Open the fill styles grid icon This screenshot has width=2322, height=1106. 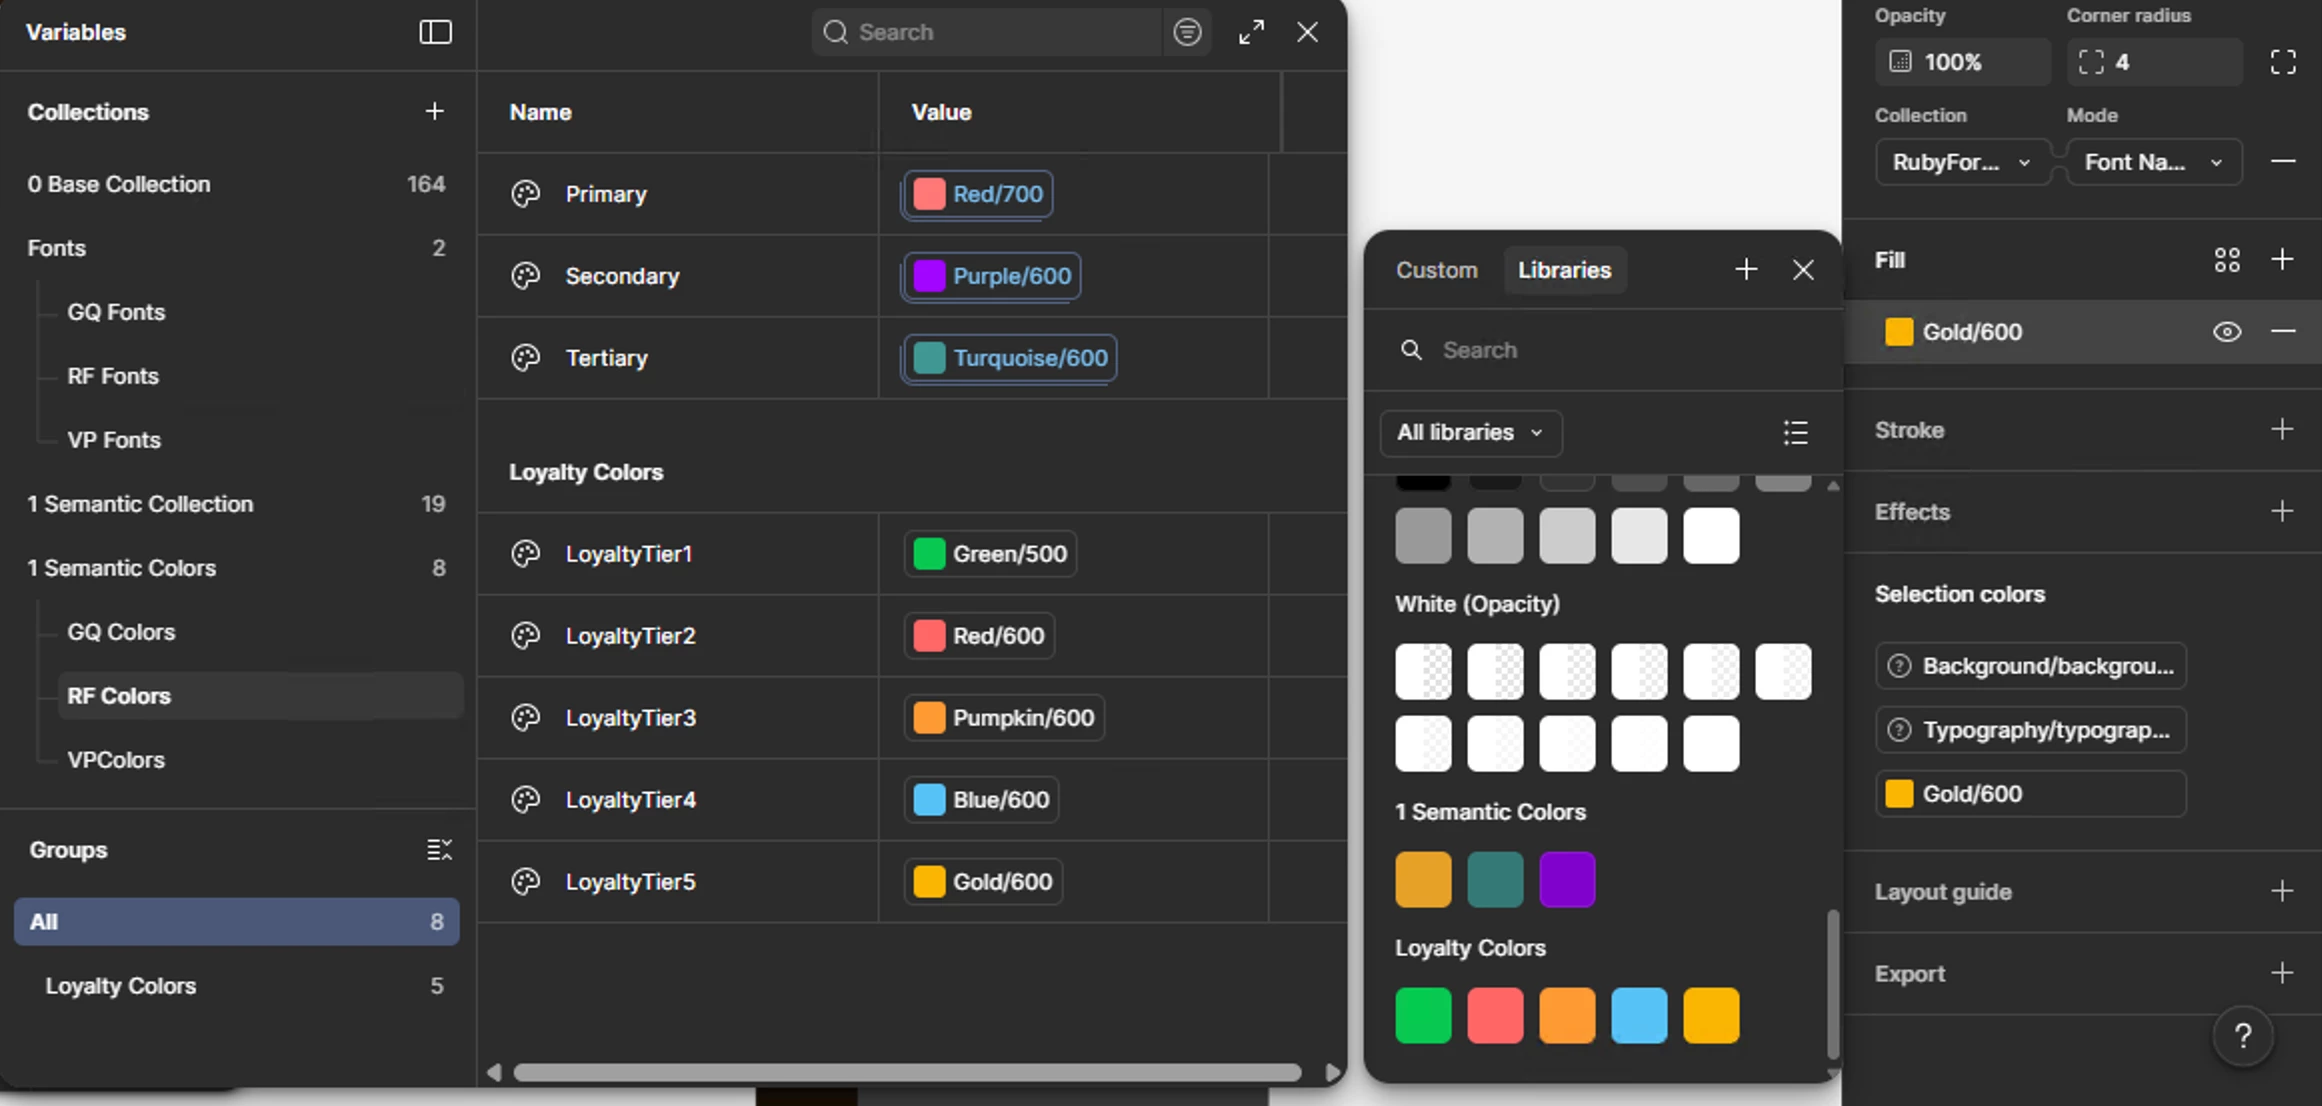(x=2227, y=260)
